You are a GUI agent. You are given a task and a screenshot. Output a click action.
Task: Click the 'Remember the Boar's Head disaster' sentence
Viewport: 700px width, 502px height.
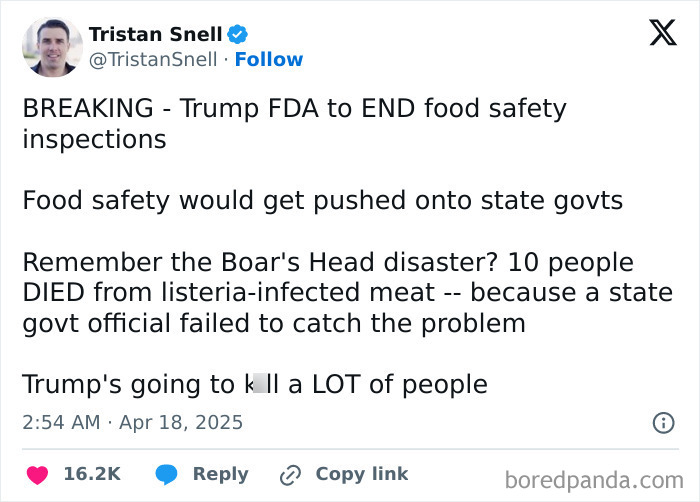[260, 262]
